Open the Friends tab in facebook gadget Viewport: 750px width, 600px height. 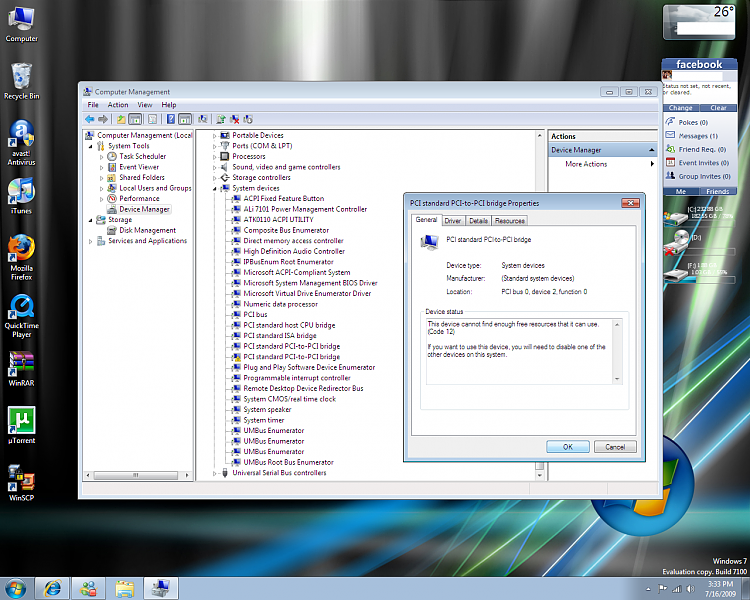(x=717, y=191)
